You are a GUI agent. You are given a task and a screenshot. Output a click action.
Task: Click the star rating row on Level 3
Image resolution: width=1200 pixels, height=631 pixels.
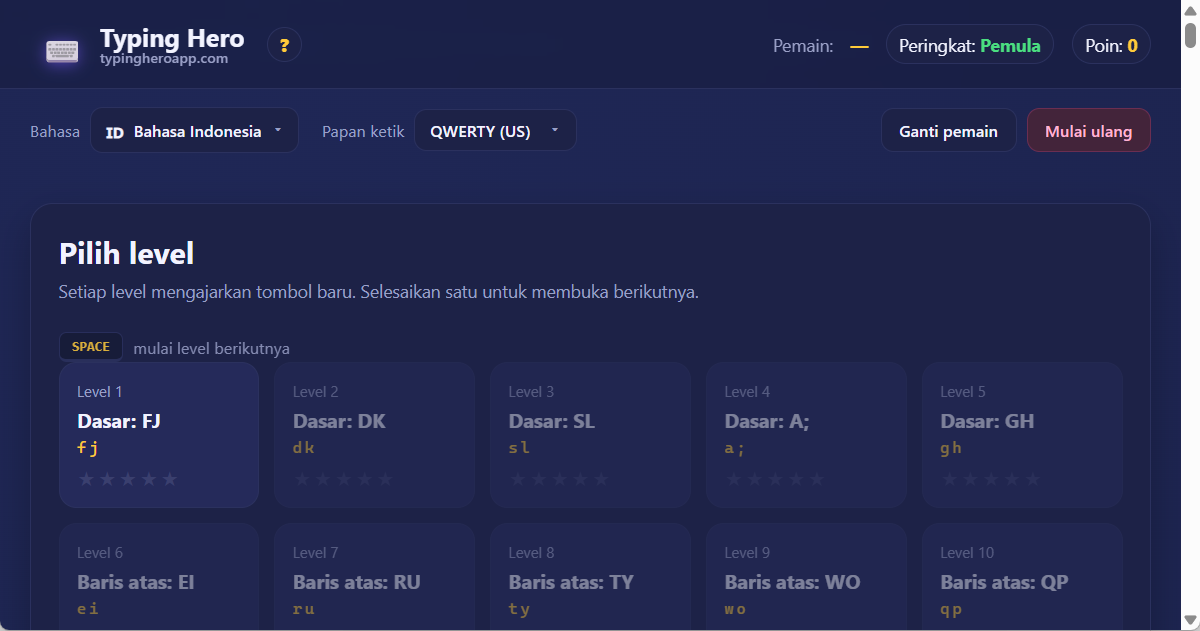pyautogui.click(x=559, y=479)
